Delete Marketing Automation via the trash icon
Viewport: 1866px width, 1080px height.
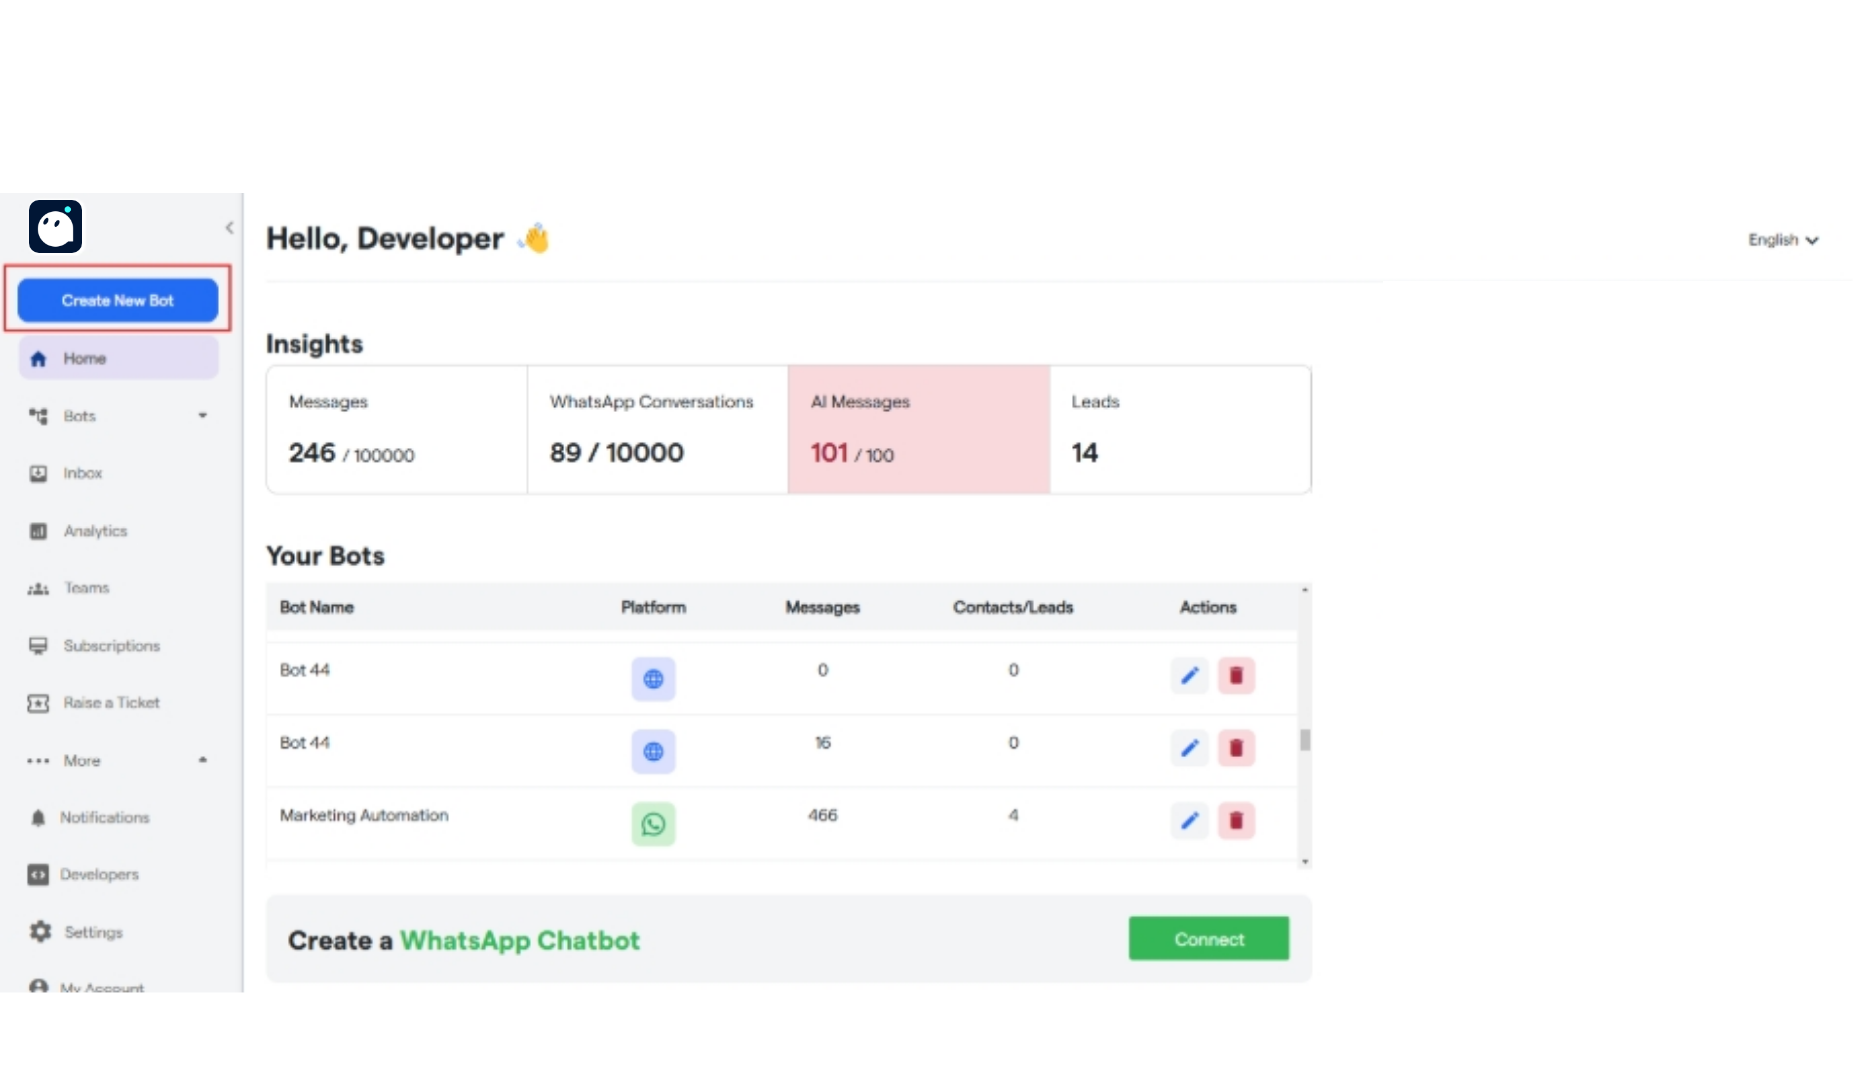pos(1236,820)
